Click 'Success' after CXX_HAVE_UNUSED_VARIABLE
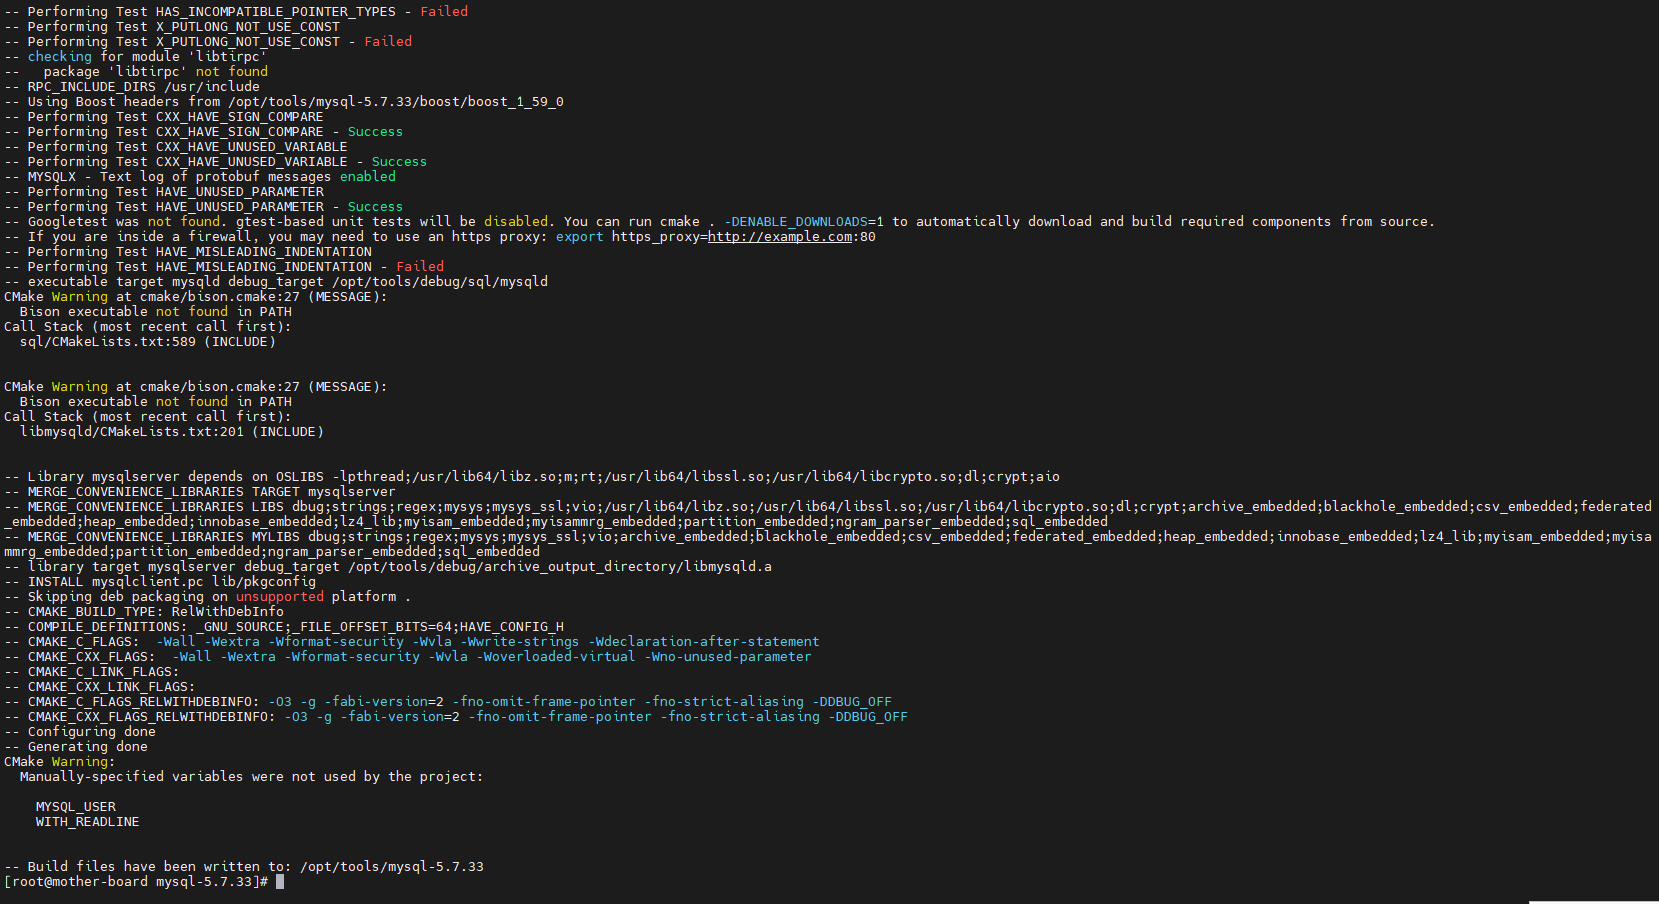Viewport: 1659px width, 904px height. point(399,162)
